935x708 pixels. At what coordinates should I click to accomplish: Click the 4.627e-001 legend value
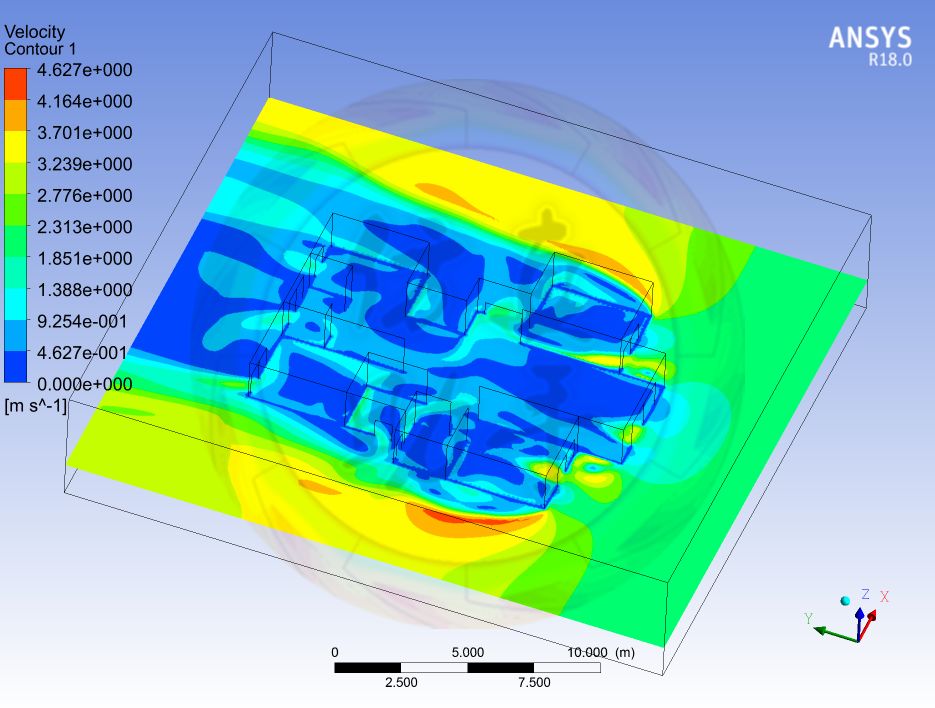point(82,353)
